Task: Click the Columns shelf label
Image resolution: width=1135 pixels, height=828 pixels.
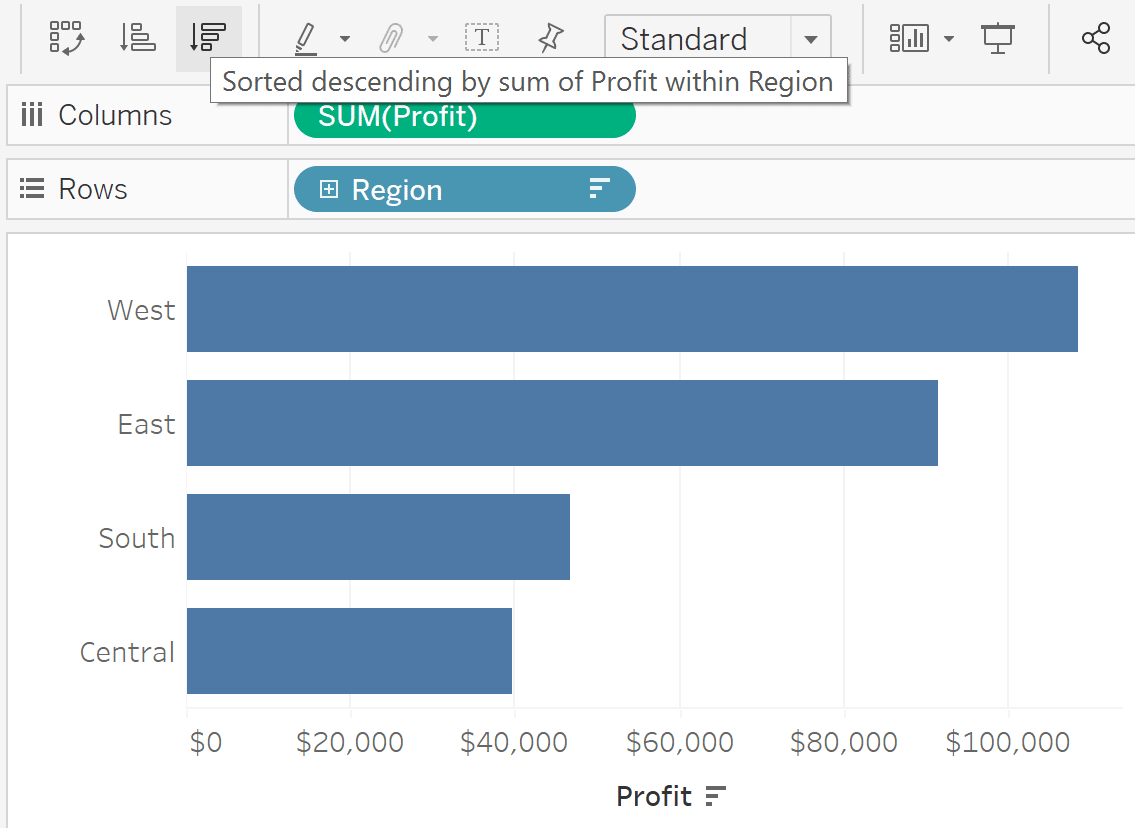Action: click(115, 115)
